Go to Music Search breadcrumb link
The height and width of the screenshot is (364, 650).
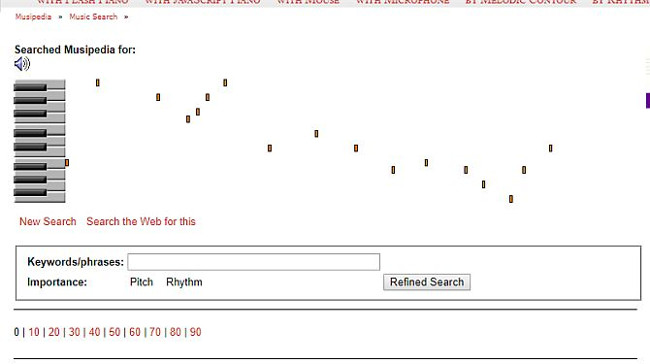[93, 17]
